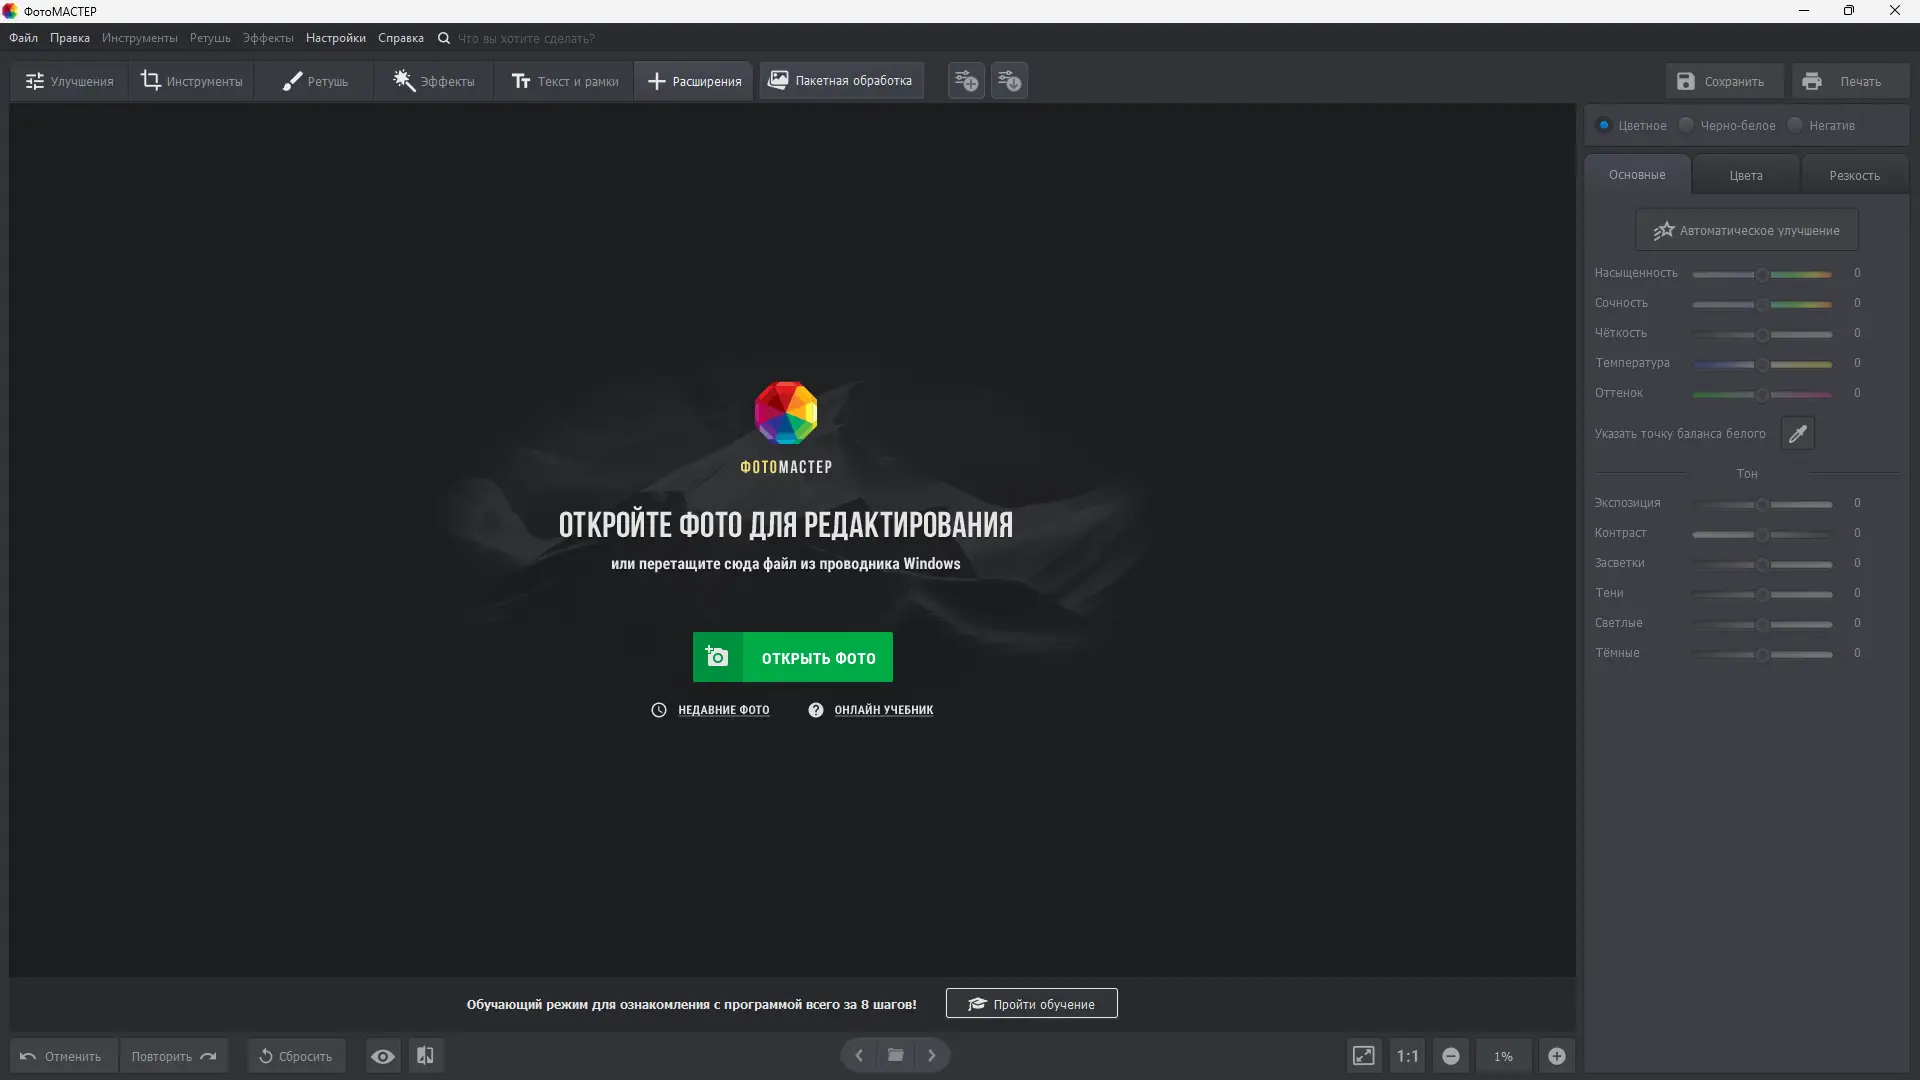Open the Расширения toolbar section
Image resolution: width=1920 pixels, height=1080 pixels.
tap(694, 81)
